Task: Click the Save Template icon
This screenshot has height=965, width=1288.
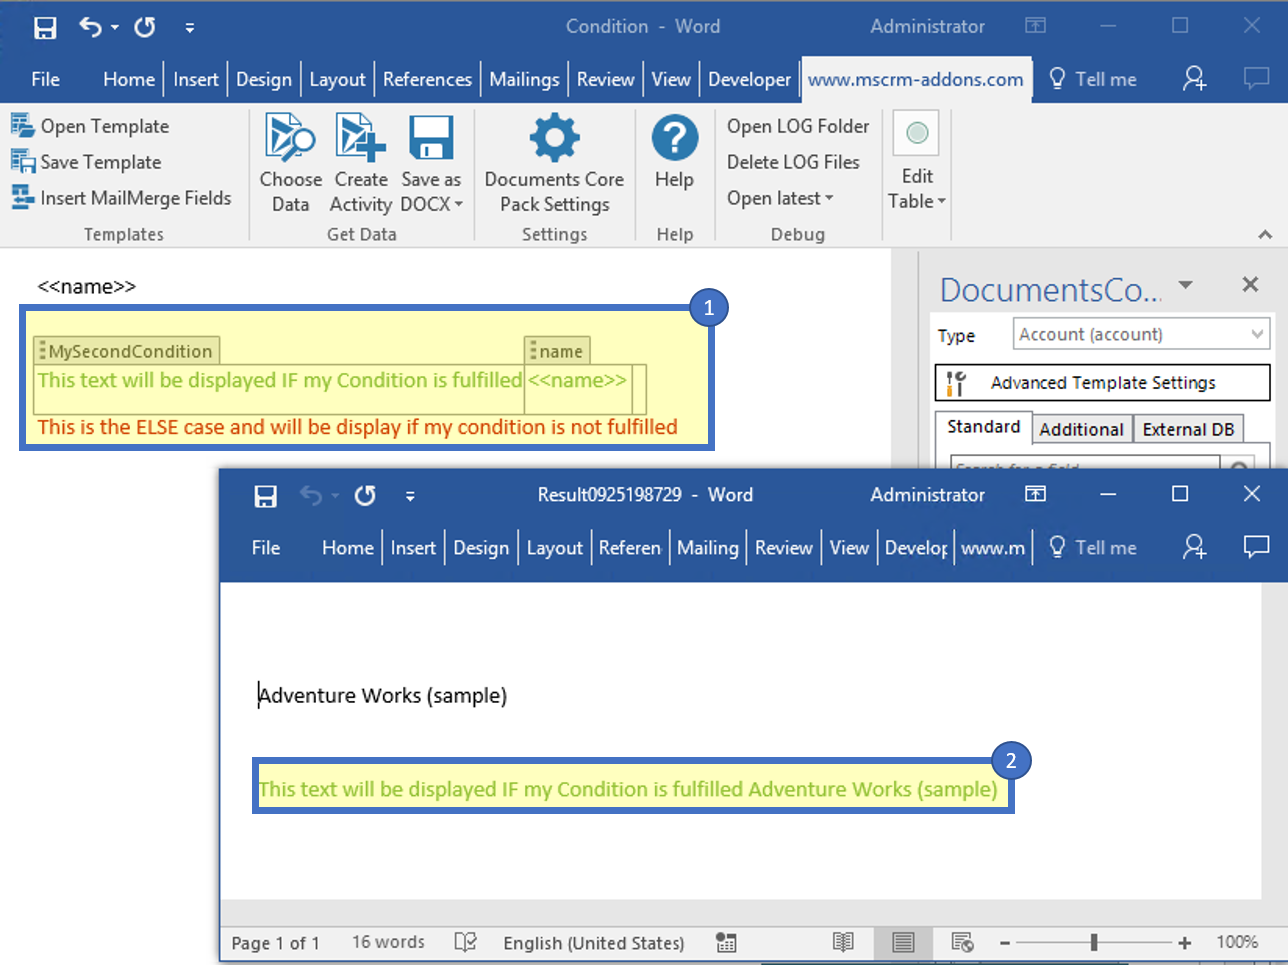Action: tap(23, 161)
